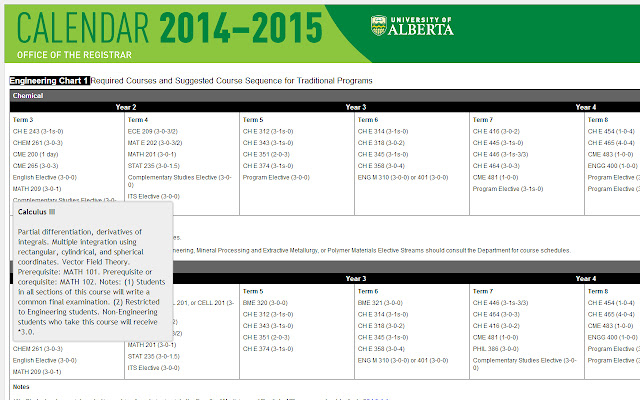Click Program Elective (3-1s-0) in Term 7
Viewport: 640px width, 400px height.
coord(508,189)
